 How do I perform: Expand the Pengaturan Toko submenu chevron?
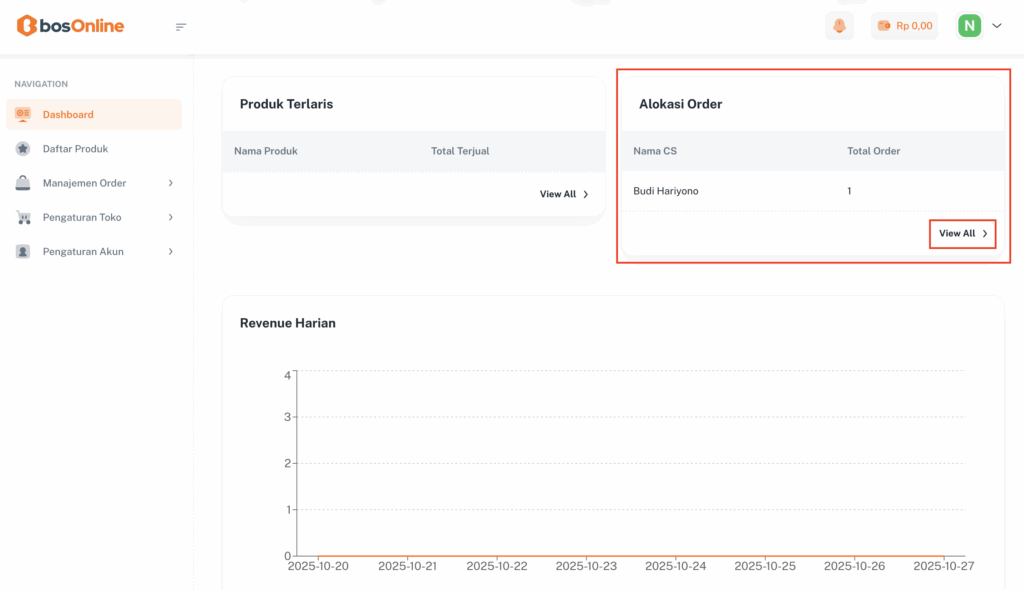click(171, 217)
